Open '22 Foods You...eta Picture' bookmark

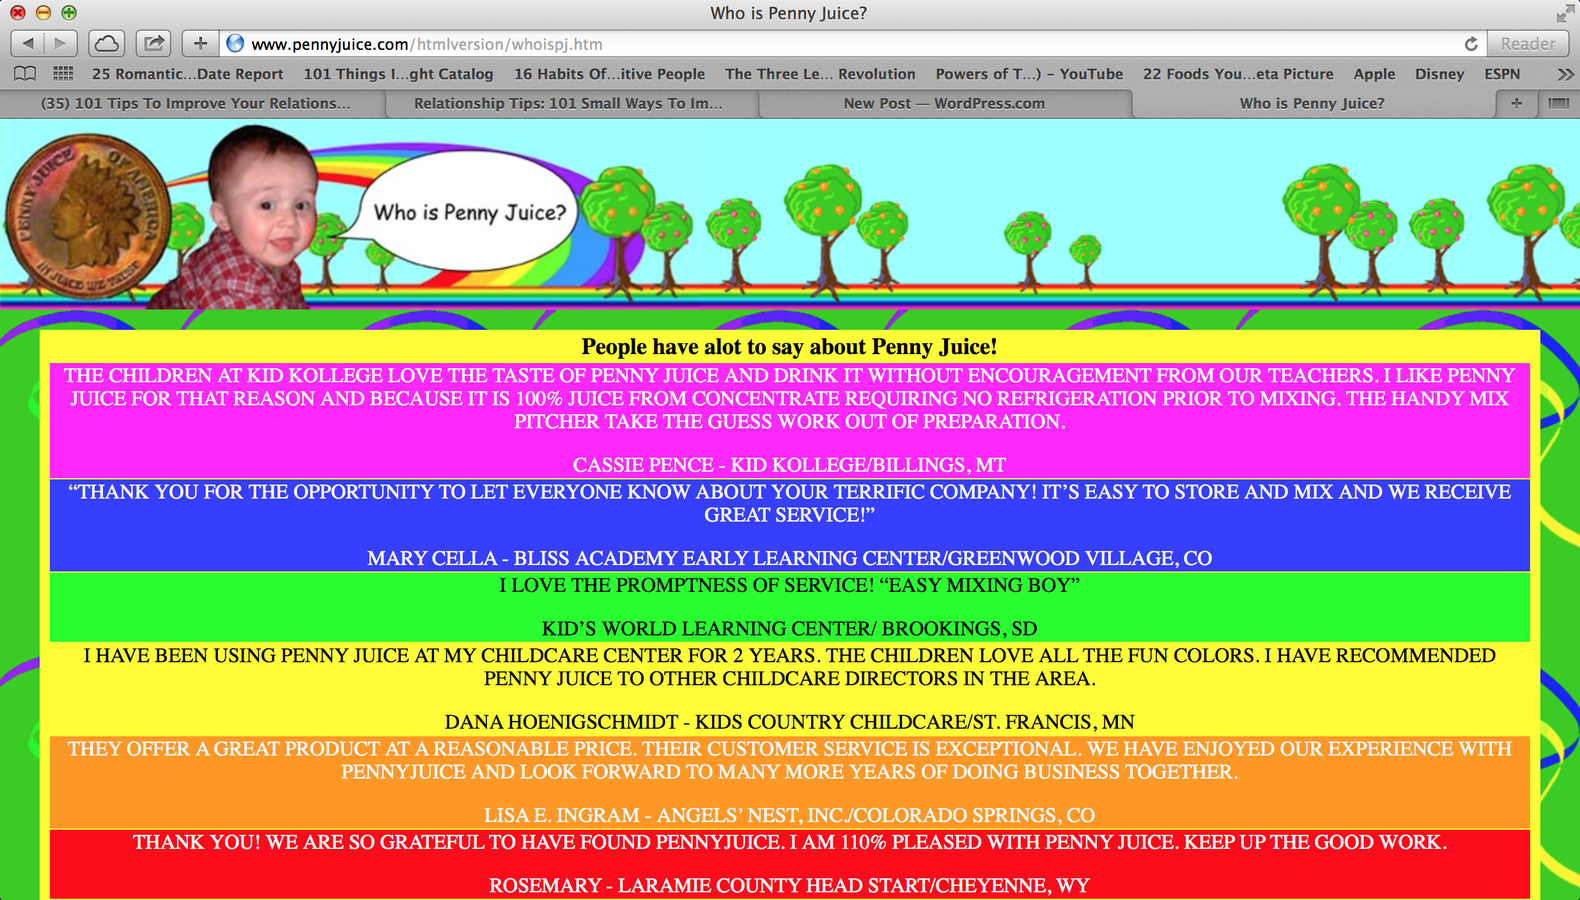[1238, 74]
